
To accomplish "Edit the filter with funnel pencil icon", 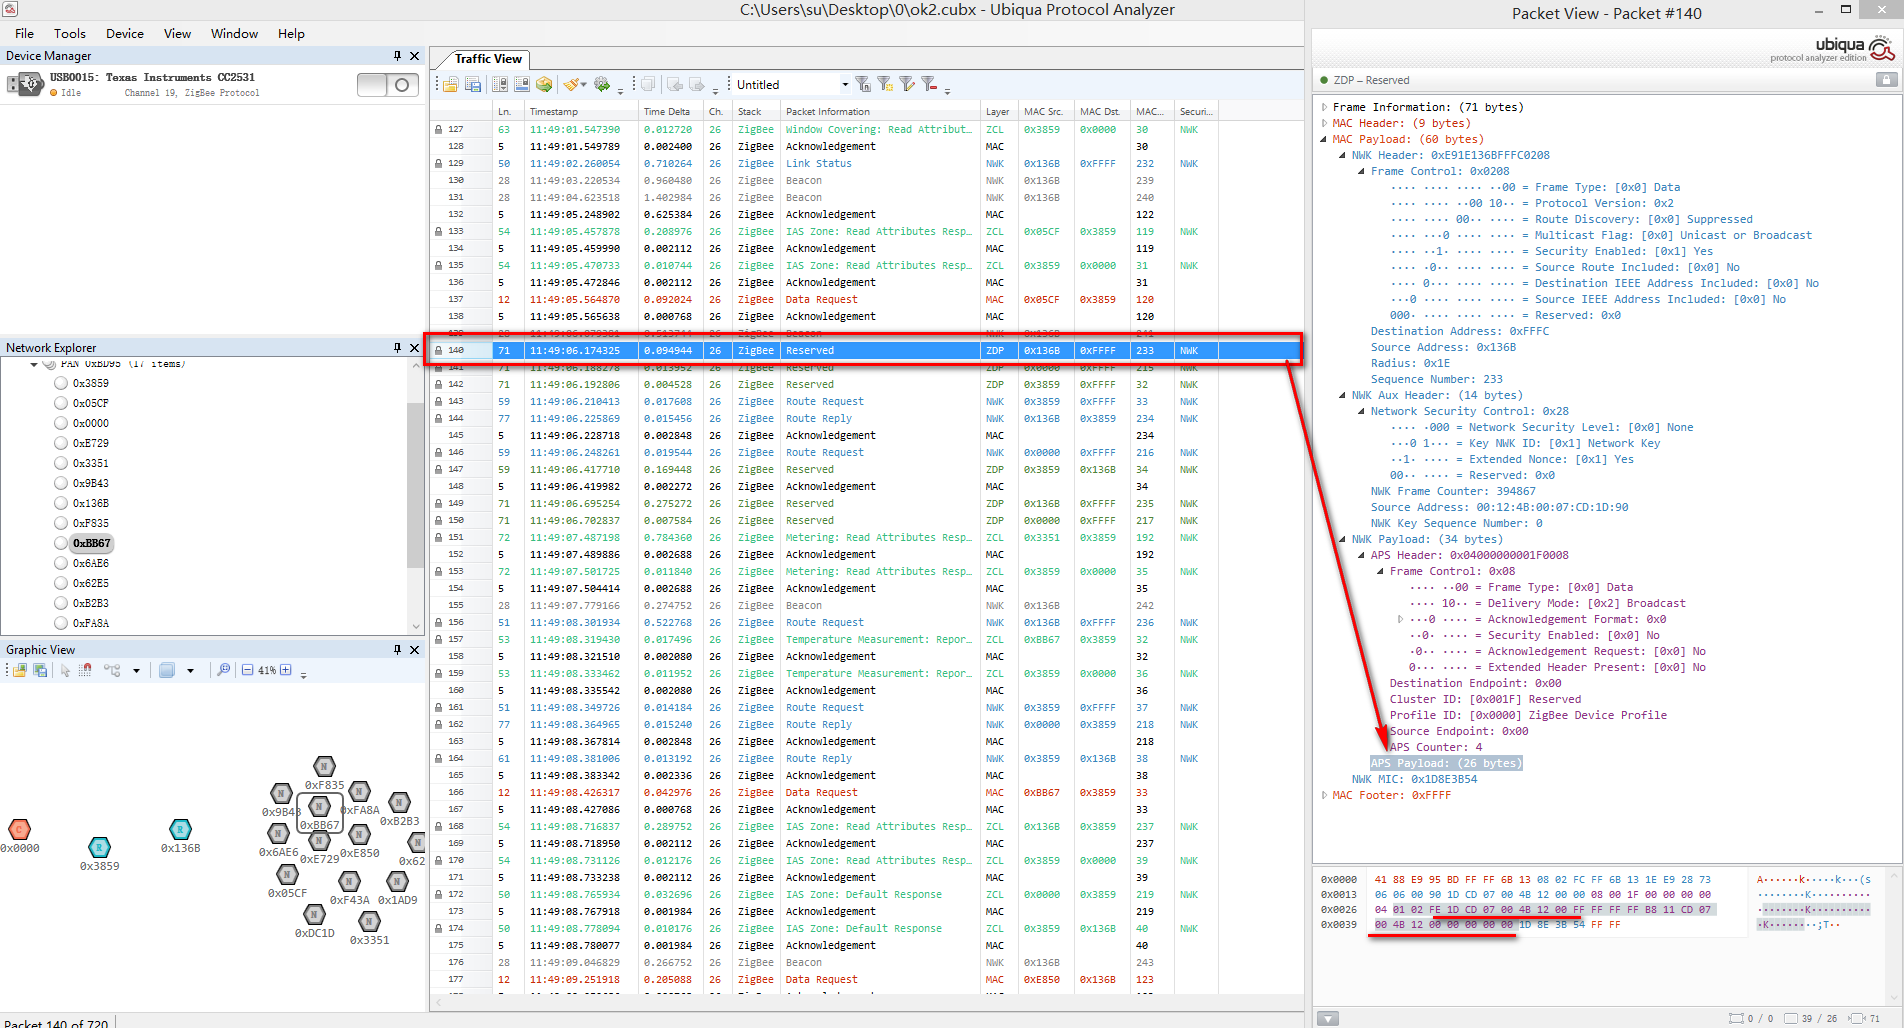I will coord(907,85).
